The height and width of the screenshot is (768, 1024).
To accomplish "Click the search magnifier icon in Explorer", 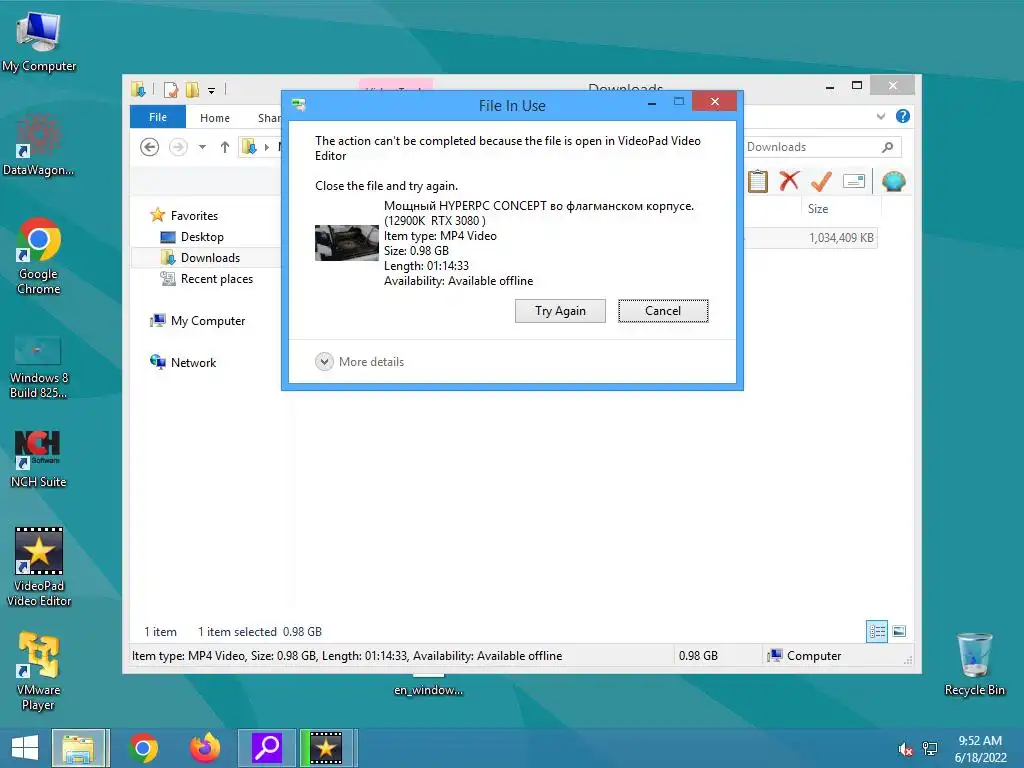I will point(888,147).
